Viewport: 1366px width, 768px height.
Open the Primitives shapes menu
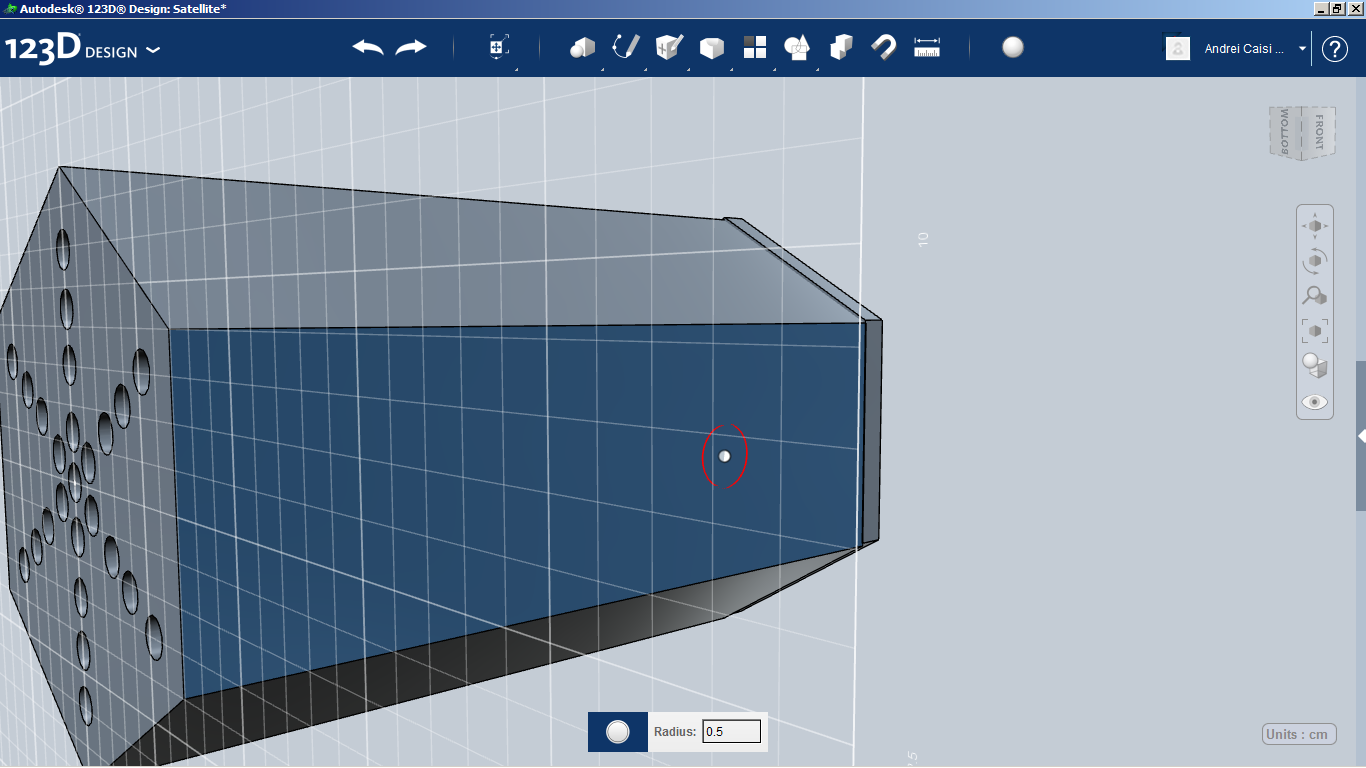pyautogui.click(x=583, y=48)
